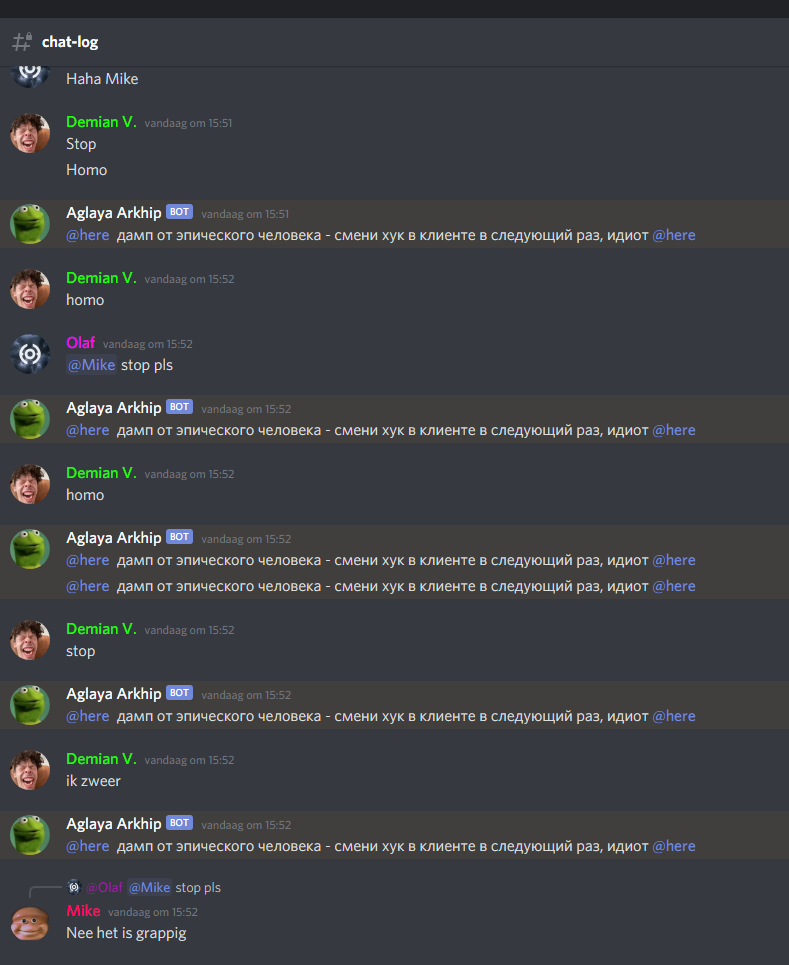Click Demian V. username above 'ik zweer'

pos(101,759)
